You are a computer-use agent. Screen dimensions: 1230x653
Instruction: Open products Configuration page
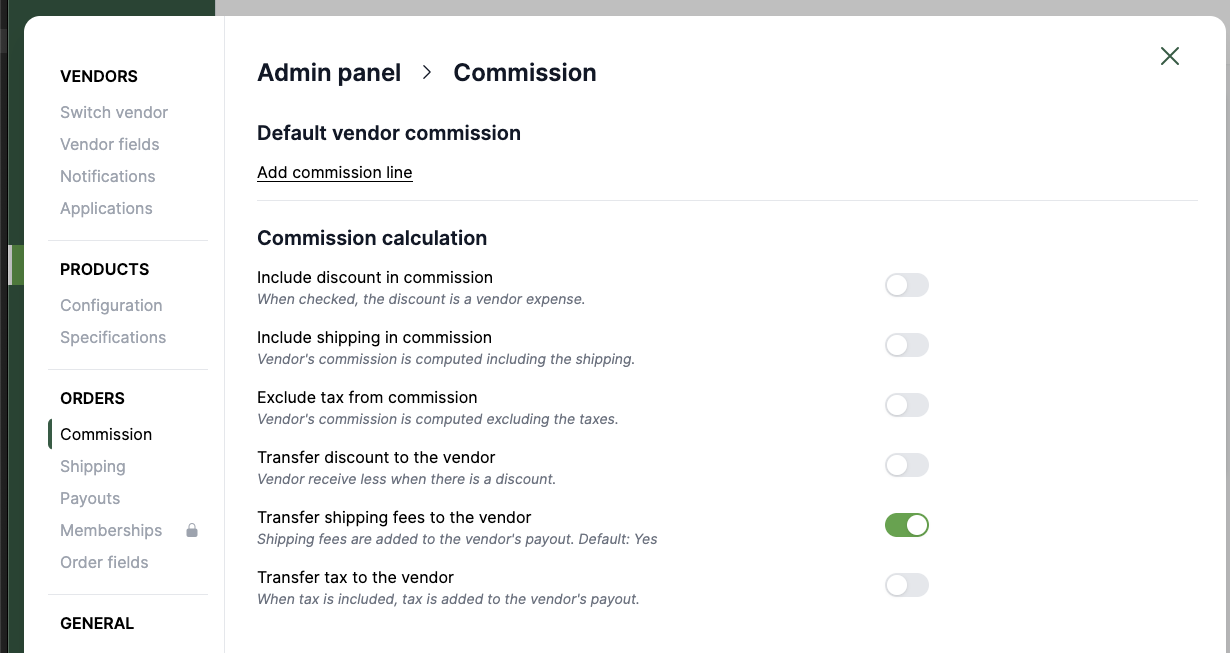111,305
